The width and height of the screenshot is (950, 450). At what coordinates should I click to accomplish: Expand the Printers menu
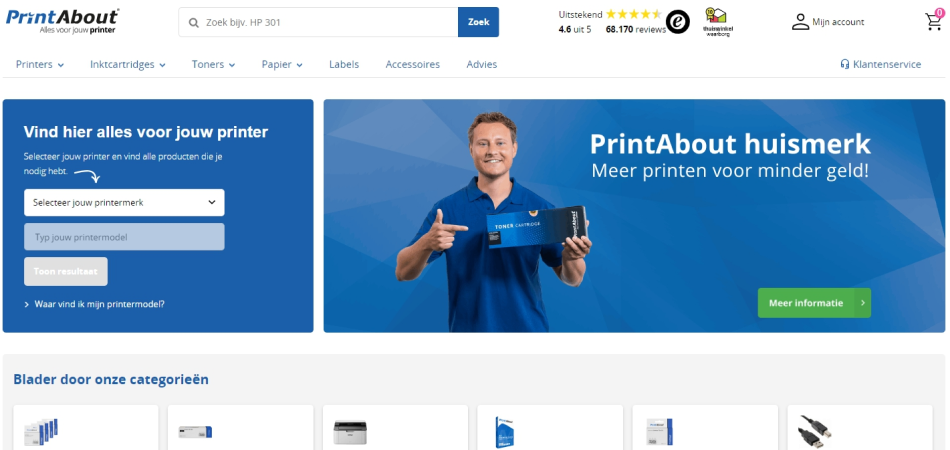40,64
